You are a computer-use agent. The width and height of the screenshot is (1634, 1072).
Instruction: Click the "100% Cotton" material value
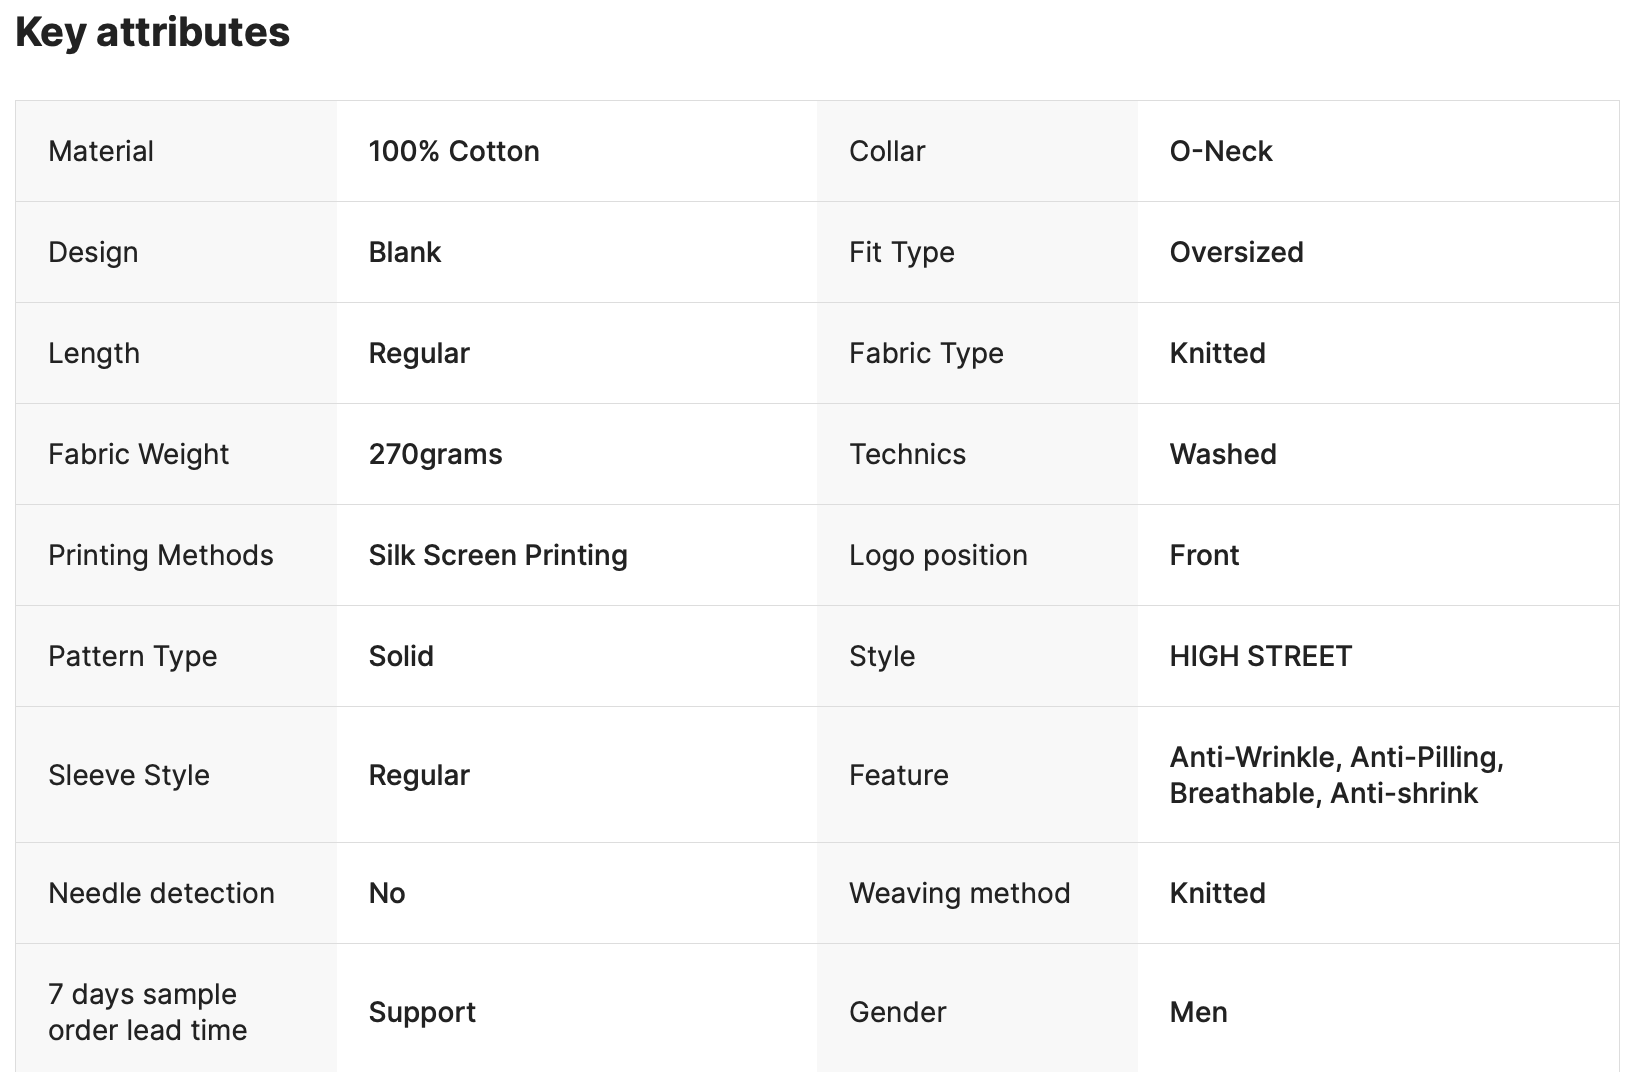[x=454, y=151]
